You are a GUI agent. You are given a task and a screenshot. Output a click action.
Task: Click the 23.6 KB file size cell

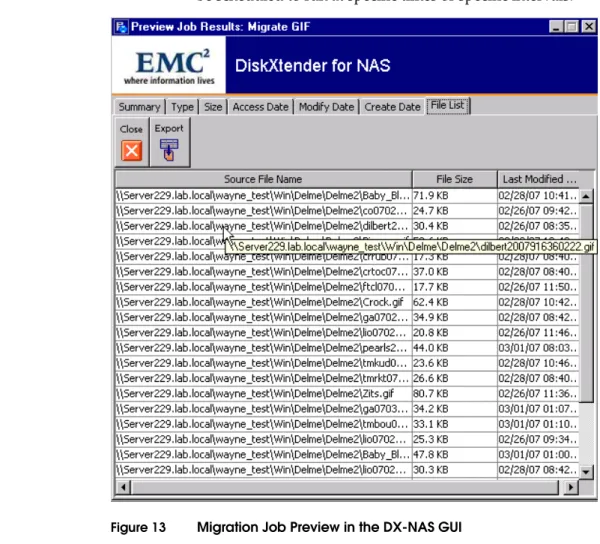[x=455, y=363]
